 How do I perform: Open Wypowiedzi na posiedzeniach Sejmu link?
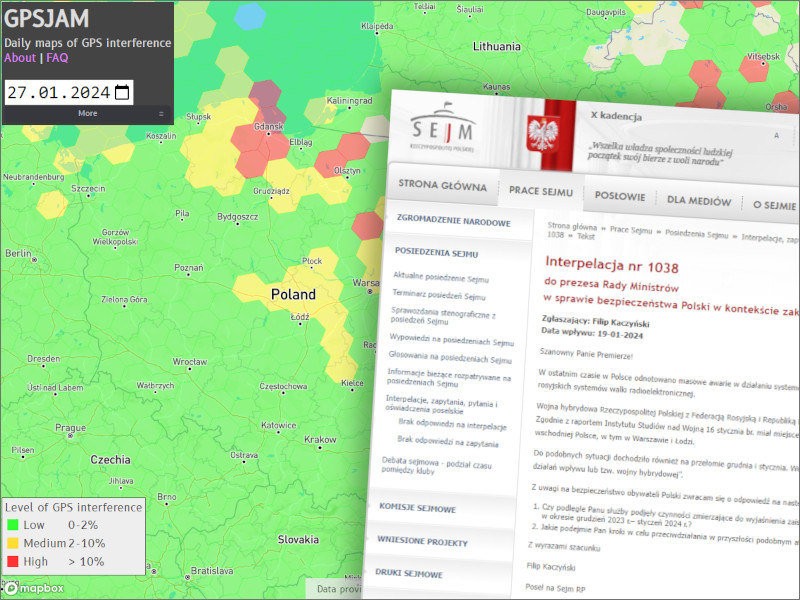452,340
